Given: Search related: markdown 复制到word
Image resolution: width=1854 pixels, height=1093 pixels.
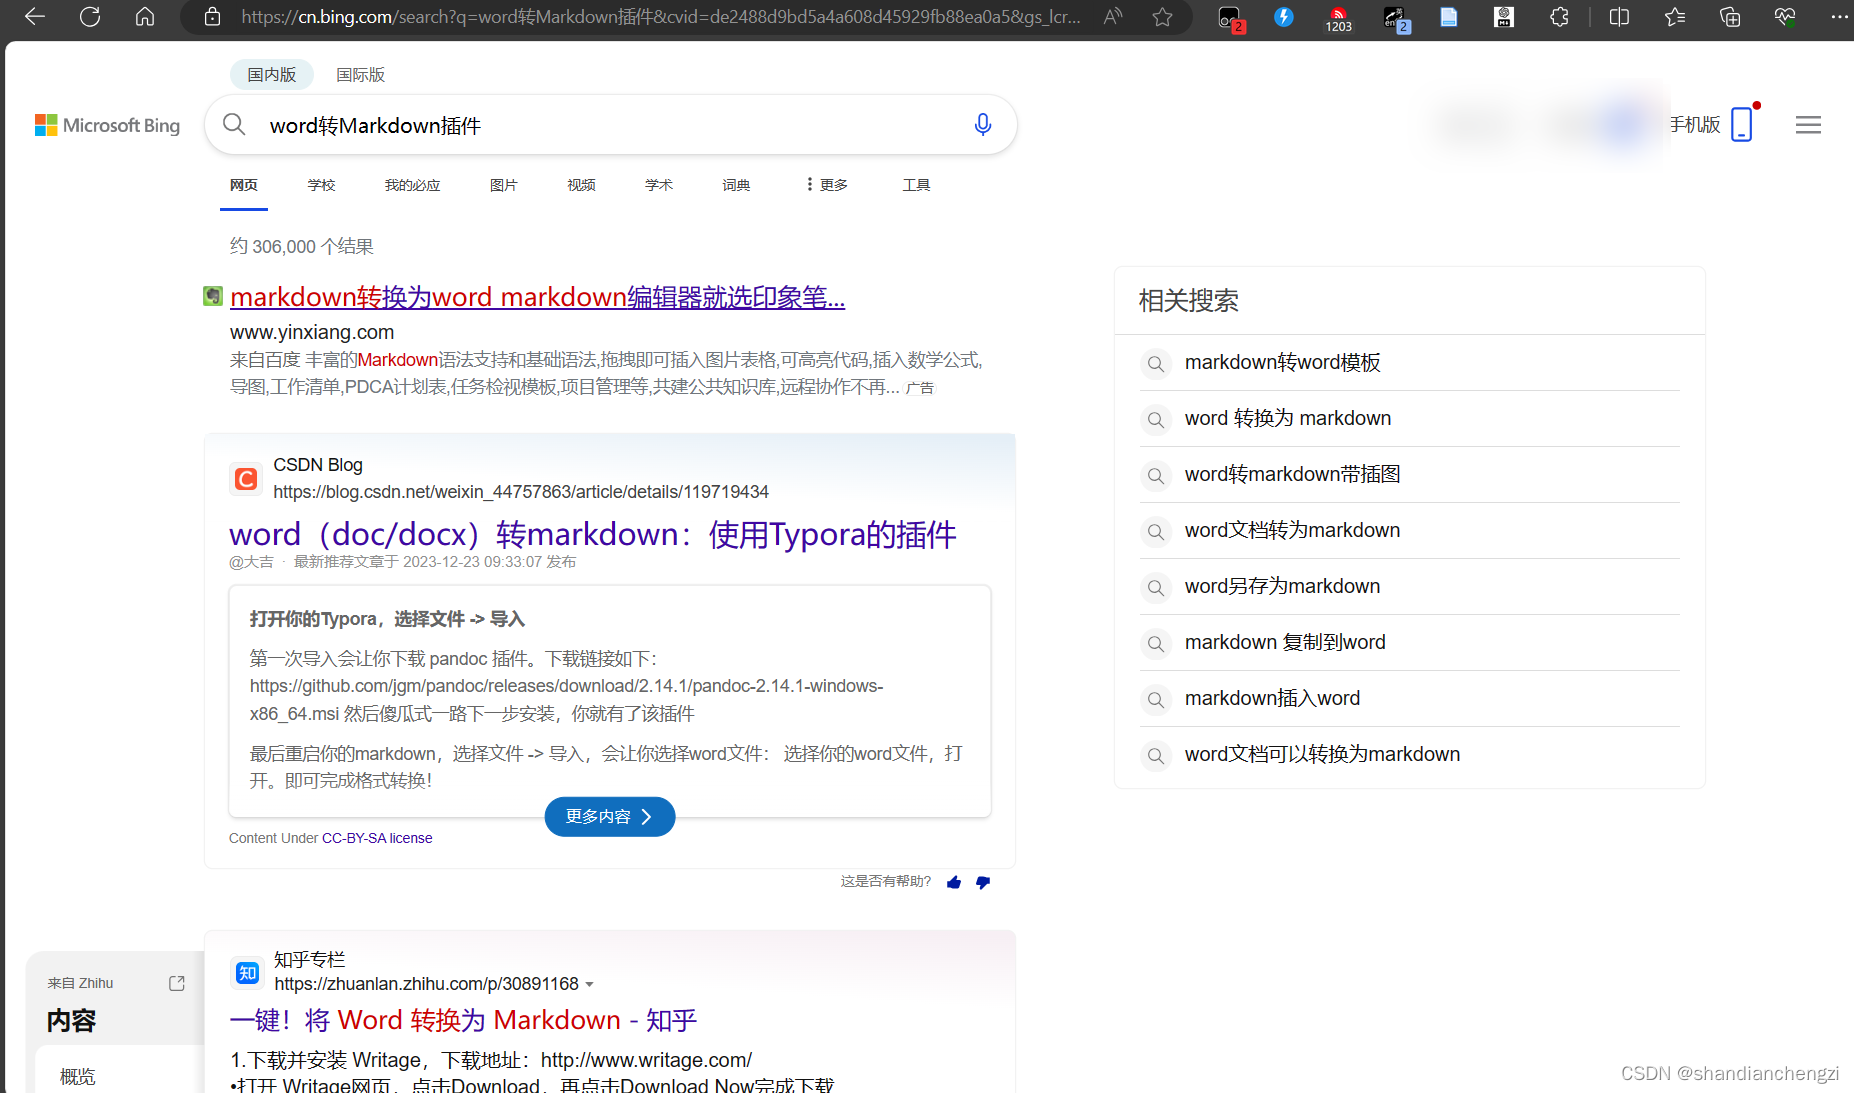Looking at the screenshot, I should pyautogui.click(x=1285, y=642).
